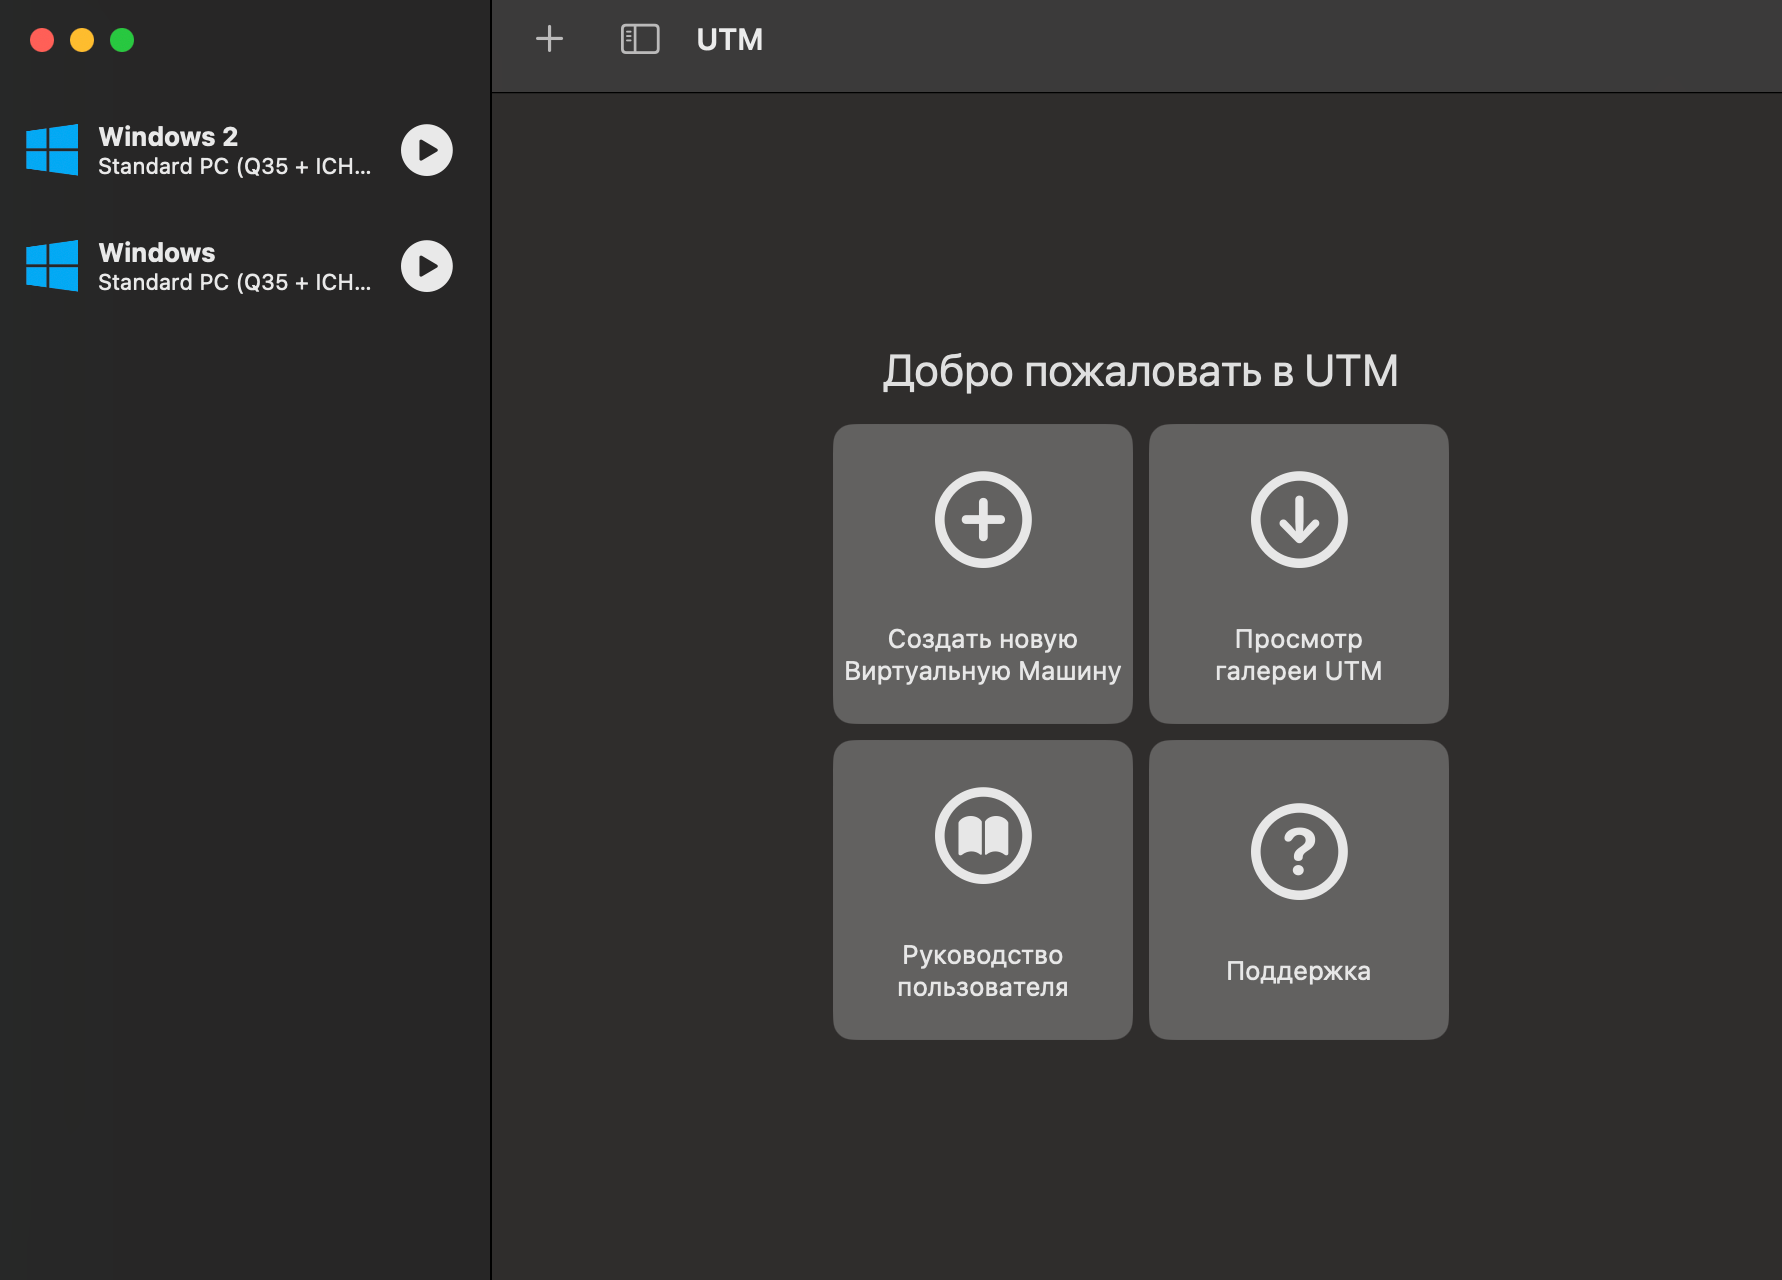
Task: Click the open book guide icon
Action: (983, 835)
